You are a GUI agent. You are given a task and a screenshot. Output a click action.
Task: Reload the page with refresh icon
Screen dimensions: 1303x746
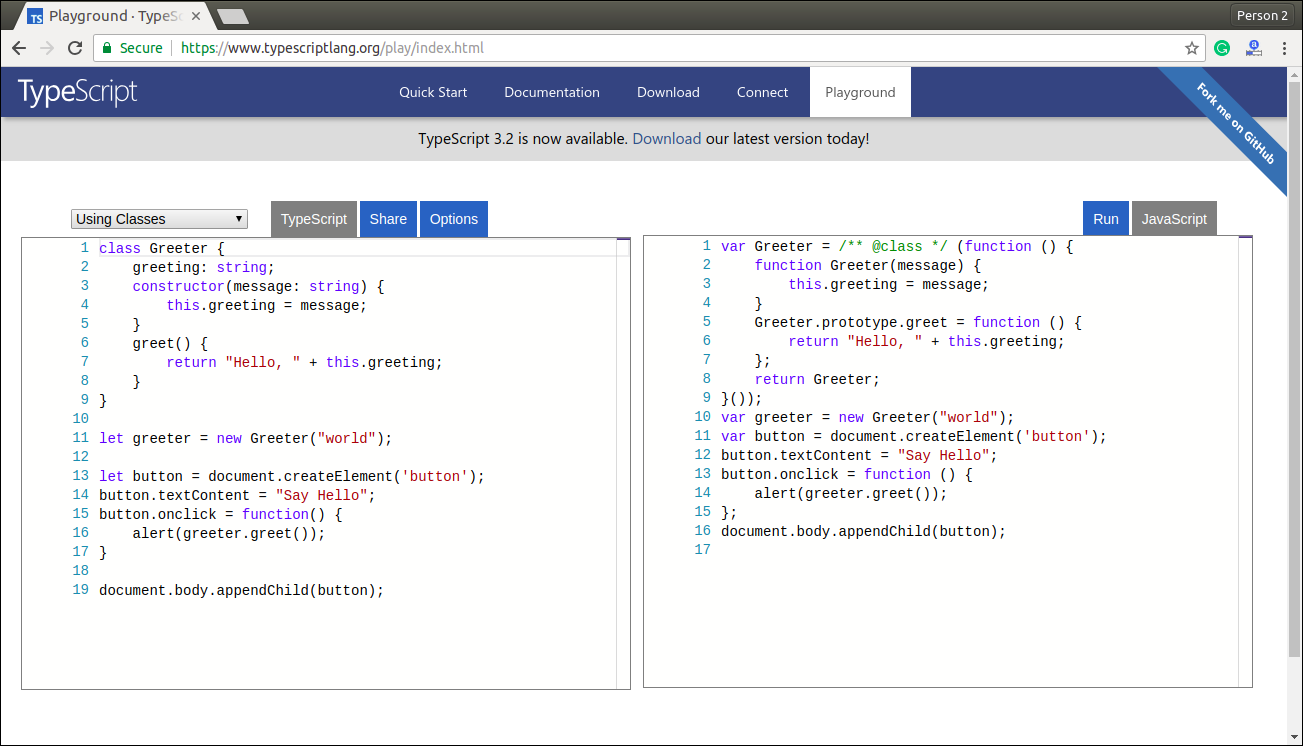coord(75,48)
